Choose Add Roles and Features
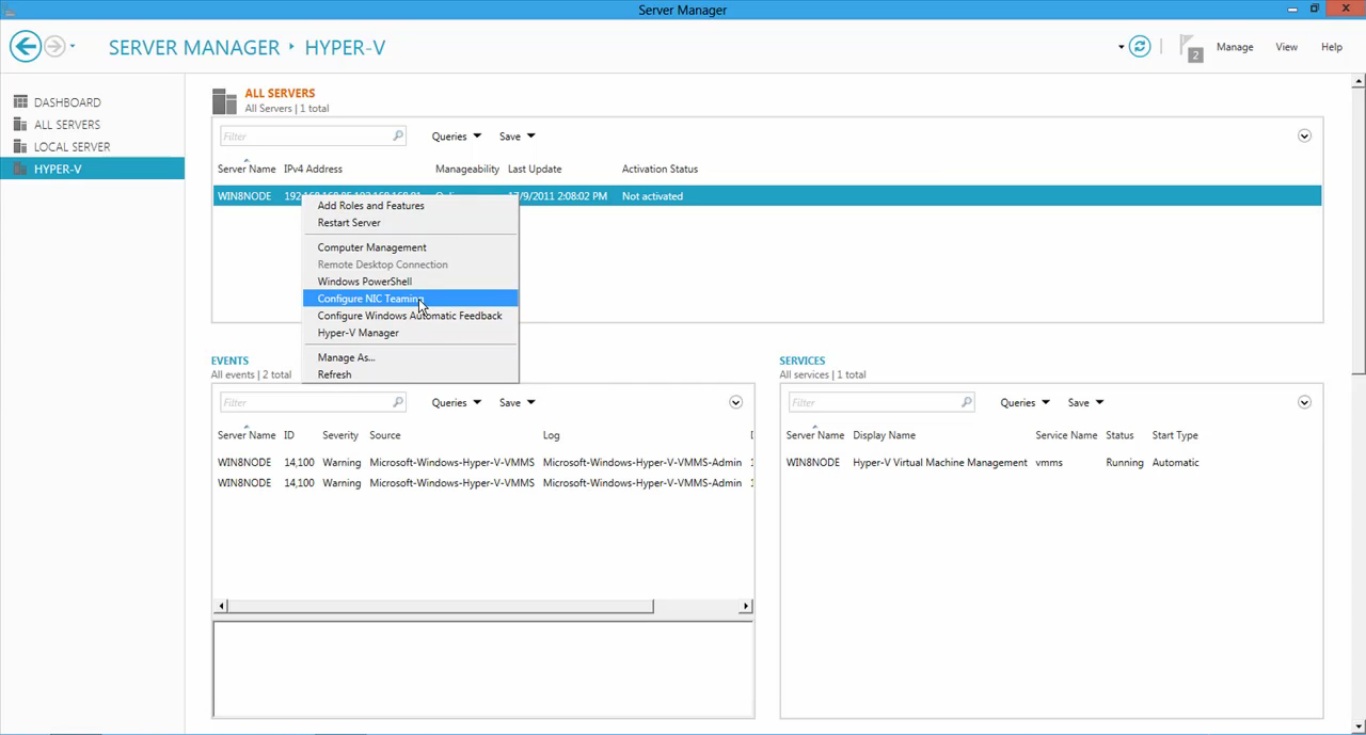 (410, 205)
